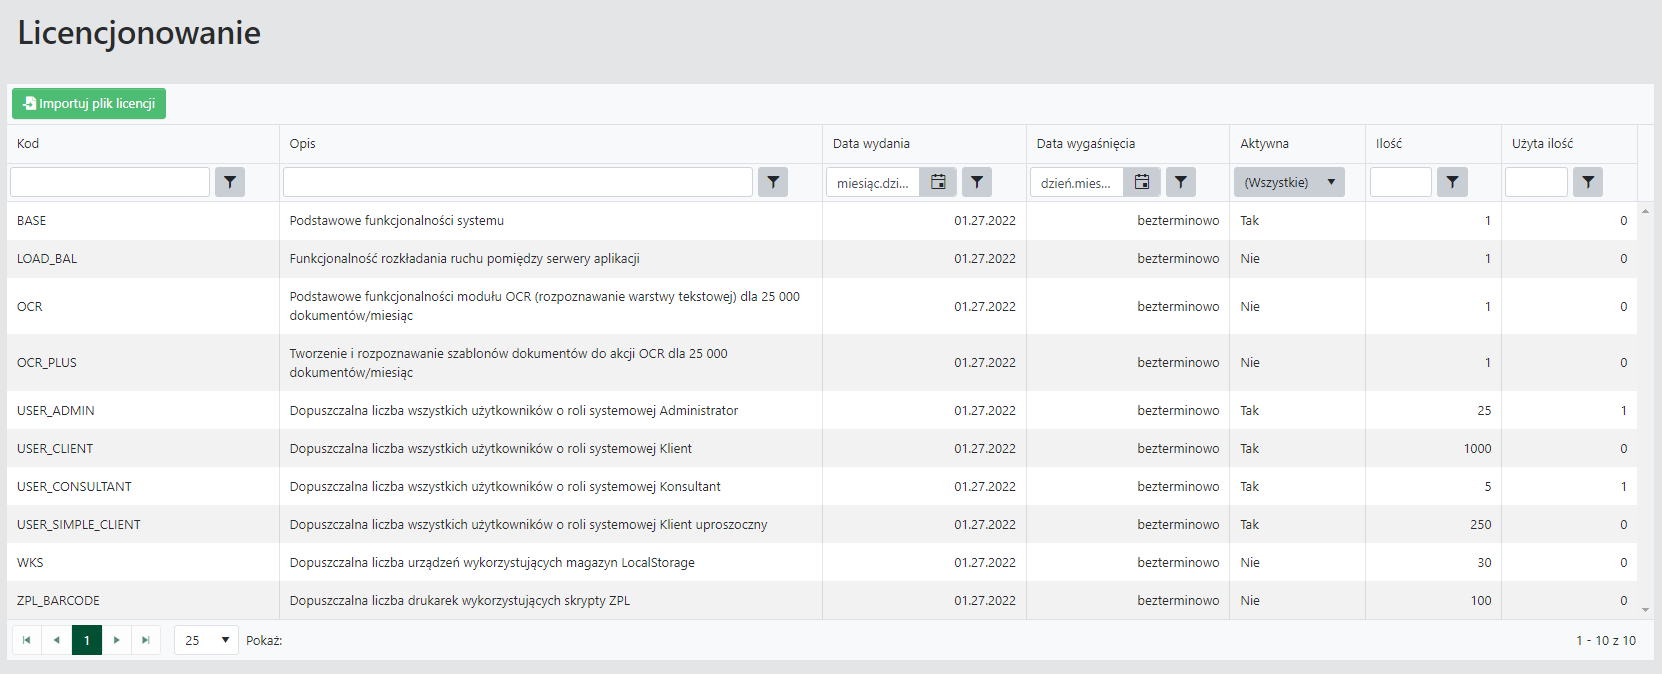Image resolution: width=1662 pixels, height=674 pixels.
Task: Click the Opis column filter icon
Action: pyautogui.click(x=773, y=182)
